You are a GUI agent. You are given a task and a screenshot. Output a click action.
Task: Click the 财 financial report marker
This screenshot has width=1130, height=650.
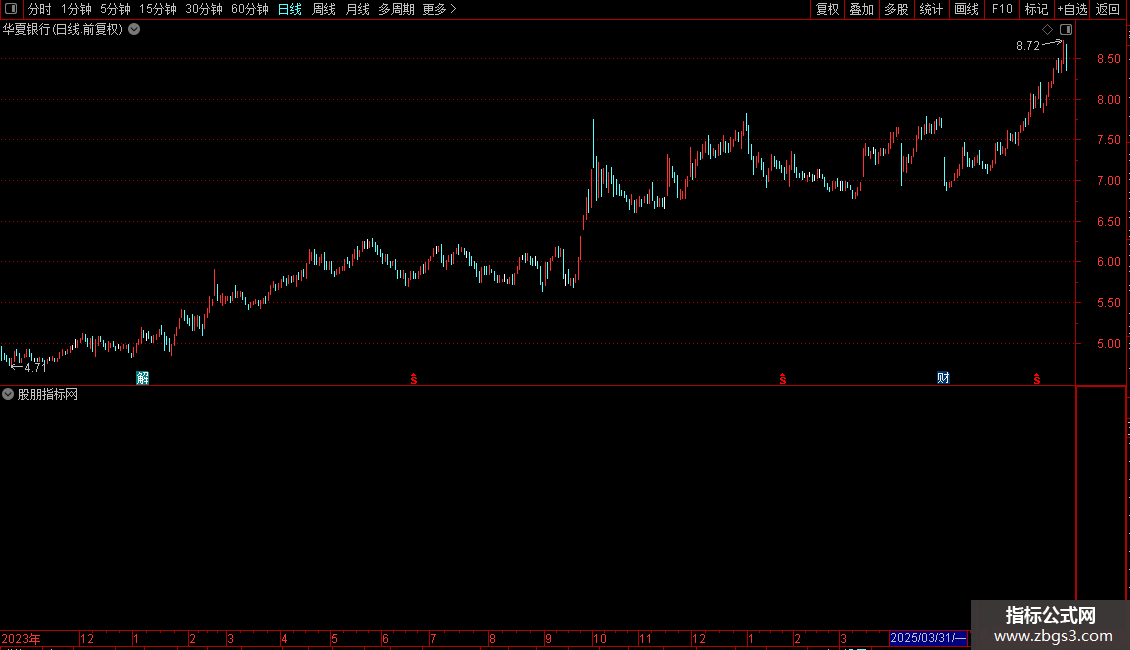[943, 378]
